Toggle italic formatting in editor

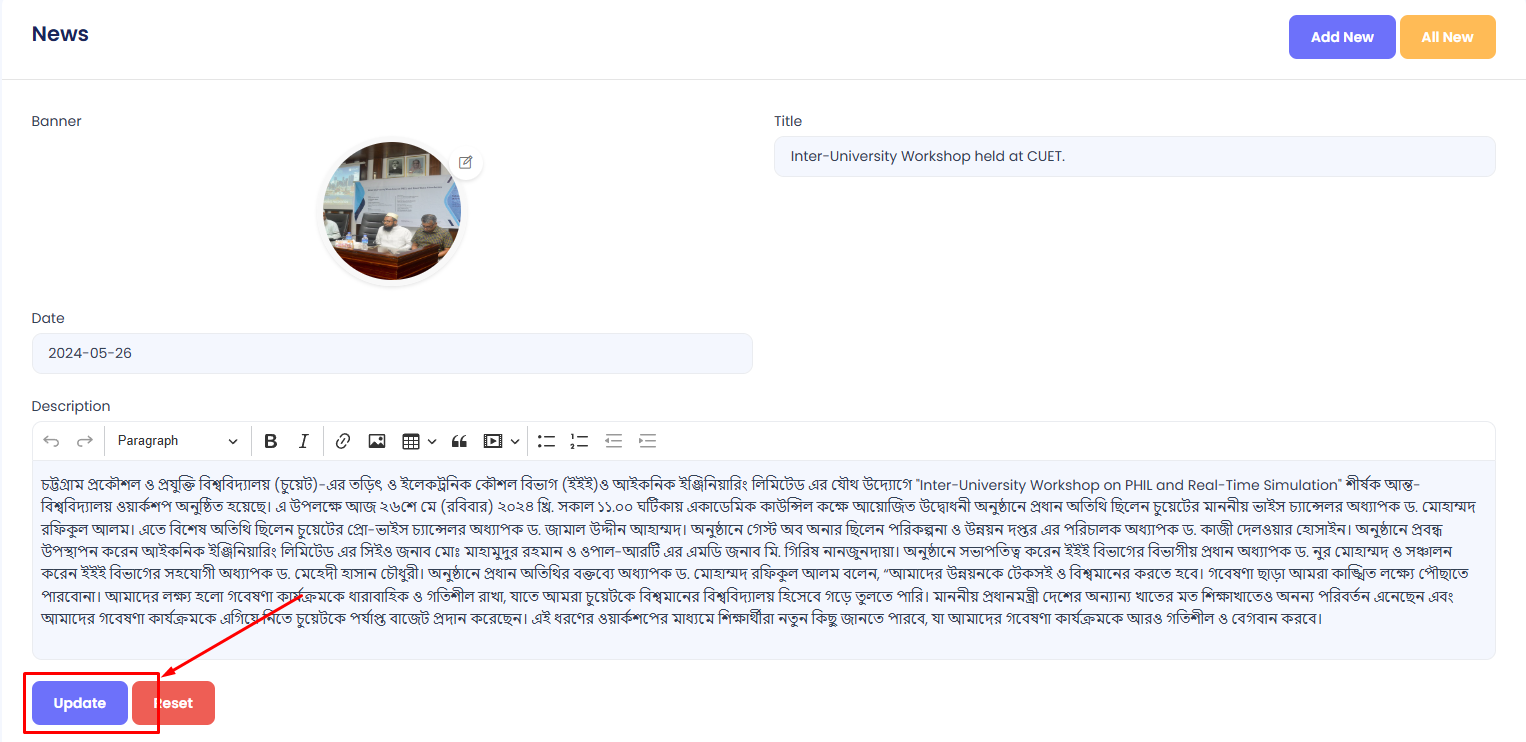[304, 441]
